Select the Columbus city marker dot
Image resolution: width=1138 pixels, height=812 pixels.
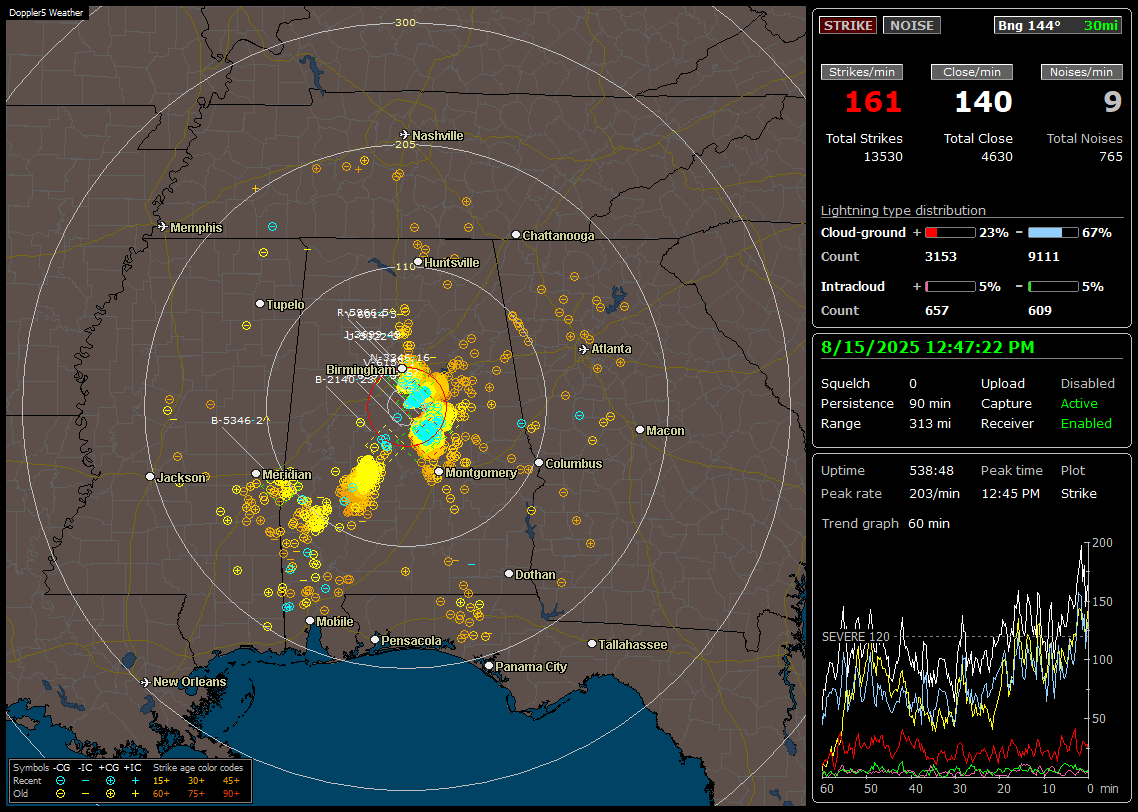tap(539, 463)
